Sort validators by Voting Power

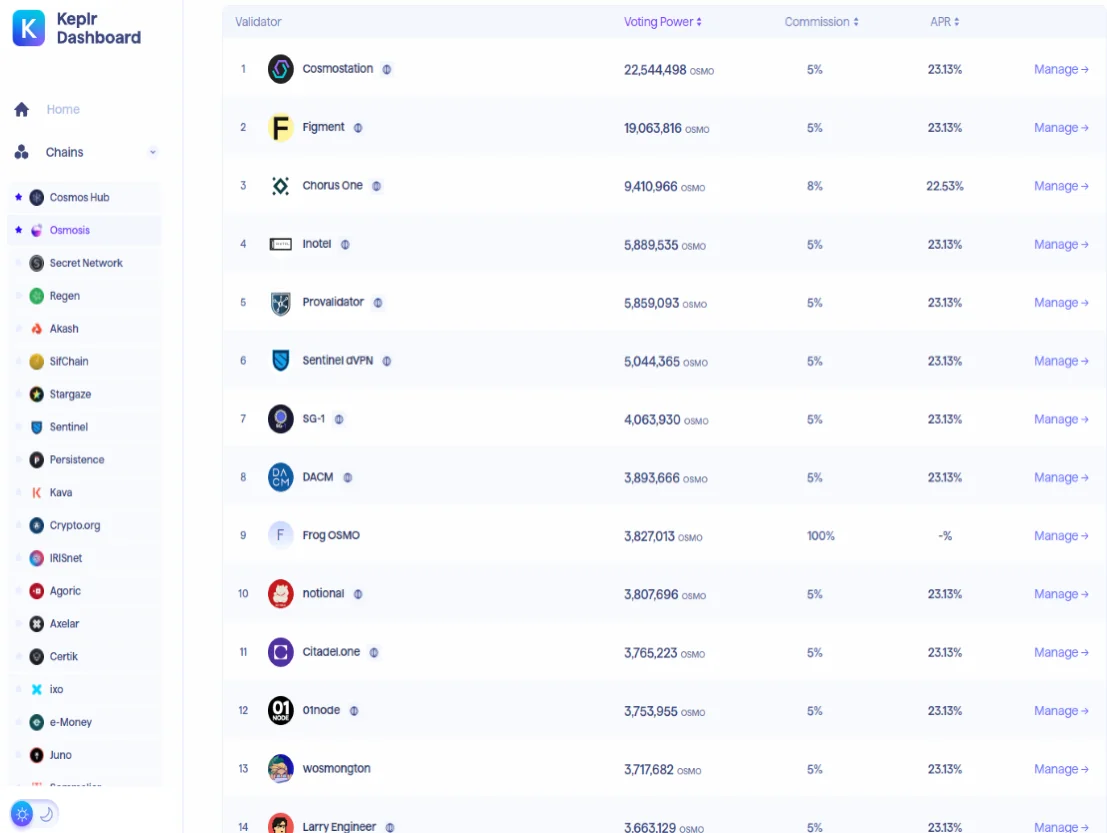pos(662,22)
